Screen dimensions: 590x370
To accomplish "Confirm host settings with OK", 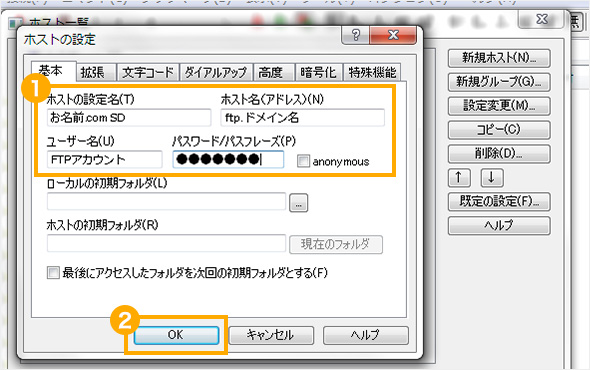I will coord(176,335).
